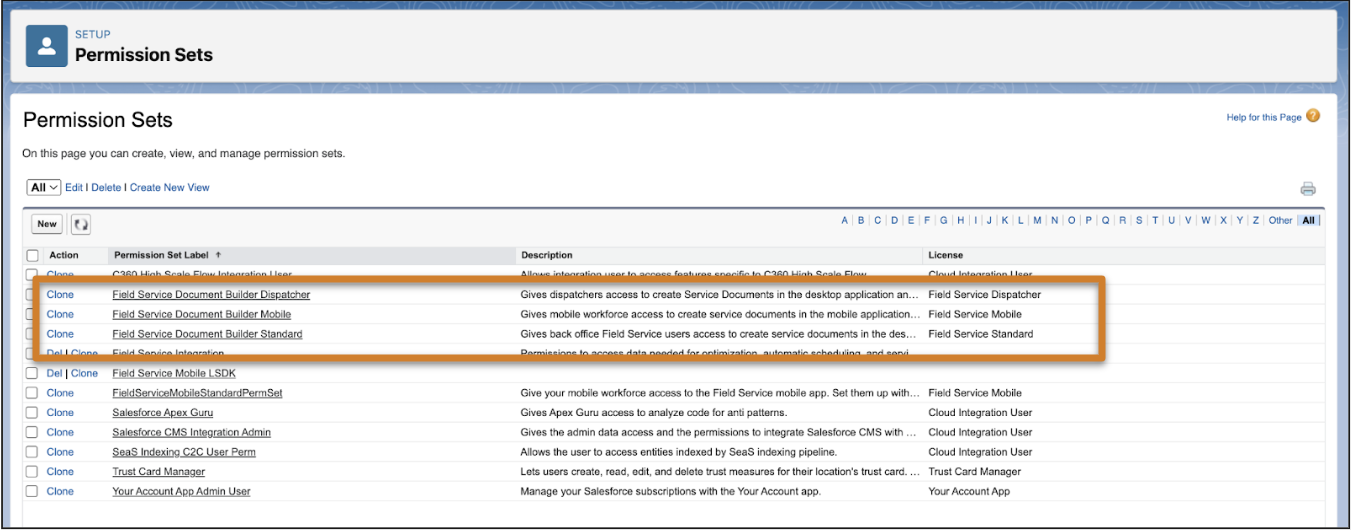This screenshot has width=1352, height=530.
Task: Open Your Account App Admin User label
Action: click(x=181, y=491)
